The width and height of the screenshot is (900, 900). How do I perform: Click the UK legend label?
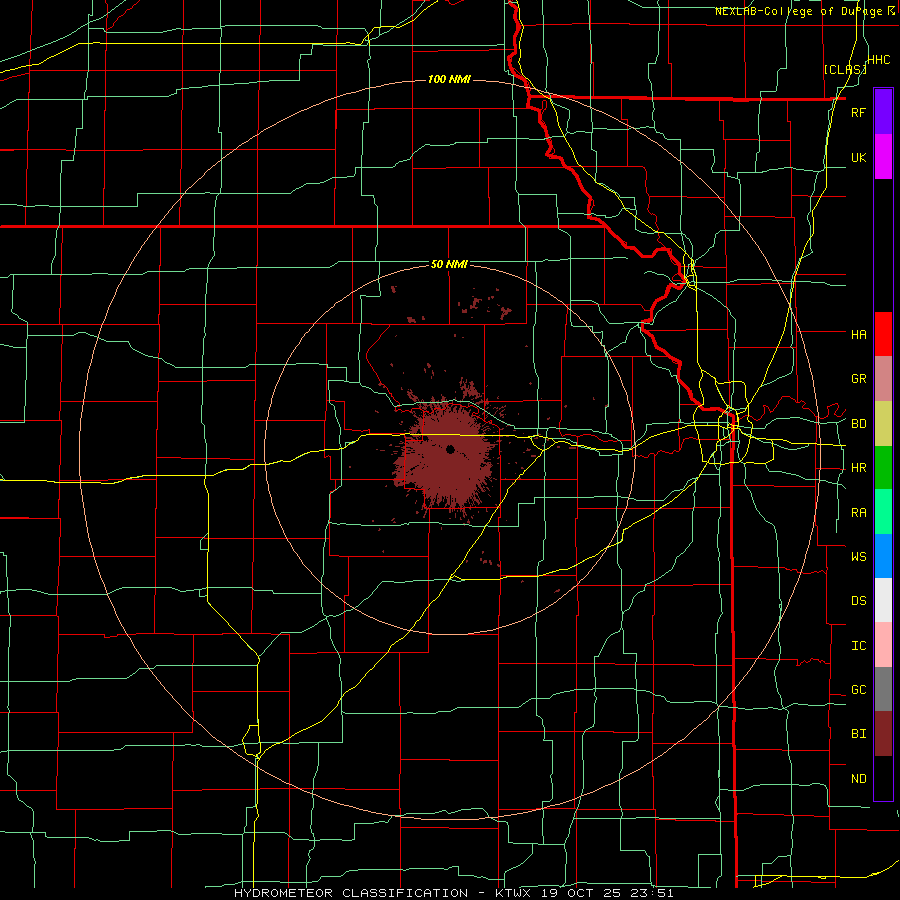tap(858, 157)
